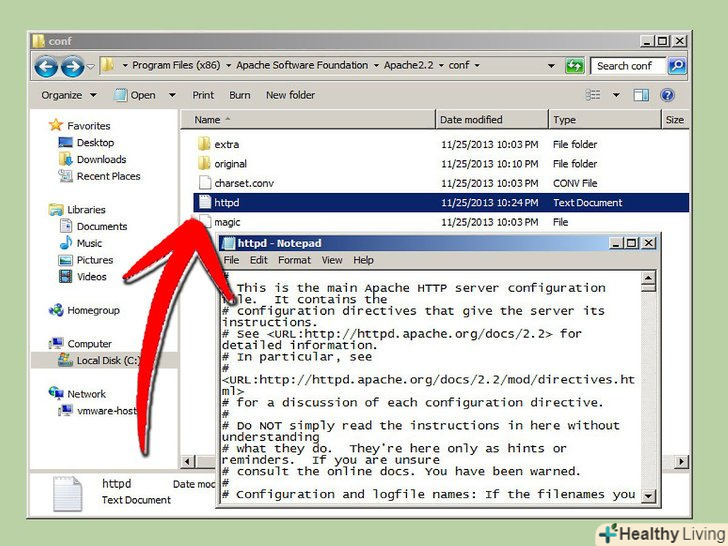
Task: Click Explorer horizontal scrollbar right arrow
Action: click(681, 461)
